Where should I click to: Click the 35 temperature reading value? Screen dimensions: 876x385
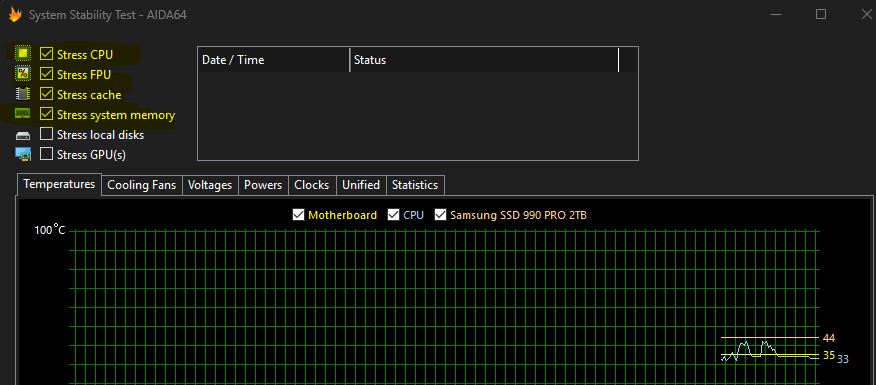tap(829, 355)
